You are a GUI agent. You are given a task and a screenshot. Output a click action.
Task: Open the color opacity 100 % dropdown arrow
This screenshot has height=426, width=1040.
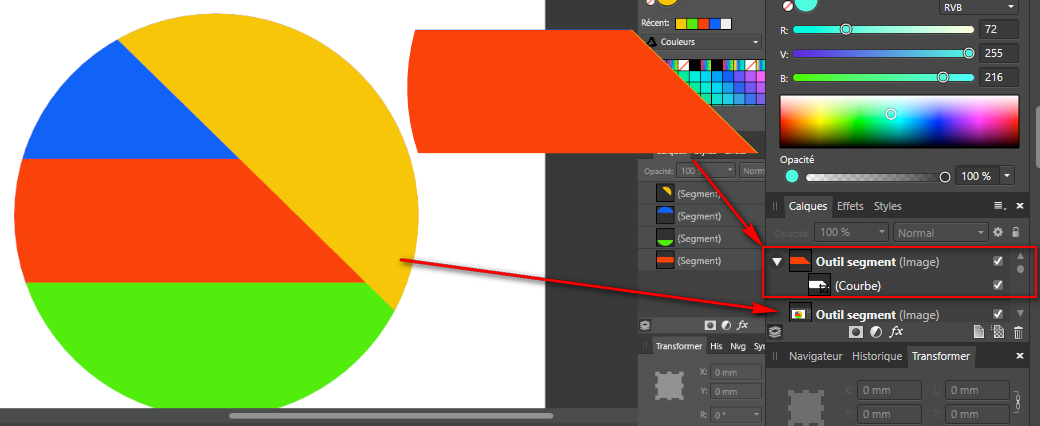point(1008,176)
